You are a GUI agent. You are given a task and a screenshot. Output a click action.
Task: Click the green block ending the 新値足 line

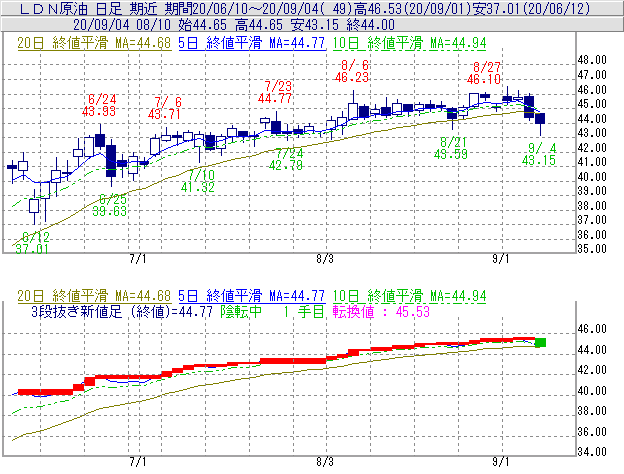click(540, 342)
